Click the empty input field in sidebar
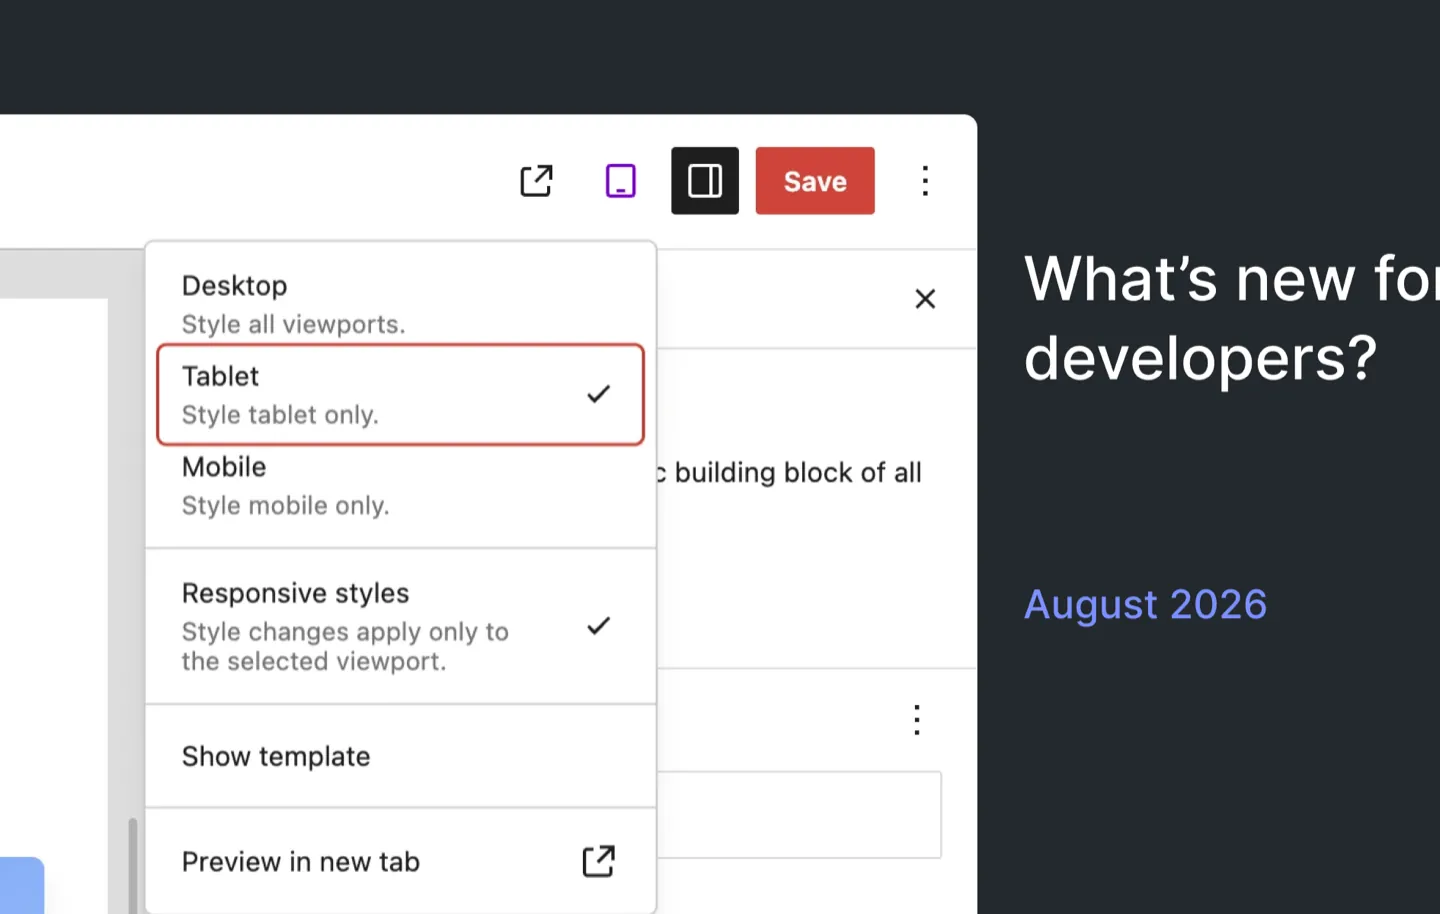The width and height of the screenshot is (1440, 914). 798,814
